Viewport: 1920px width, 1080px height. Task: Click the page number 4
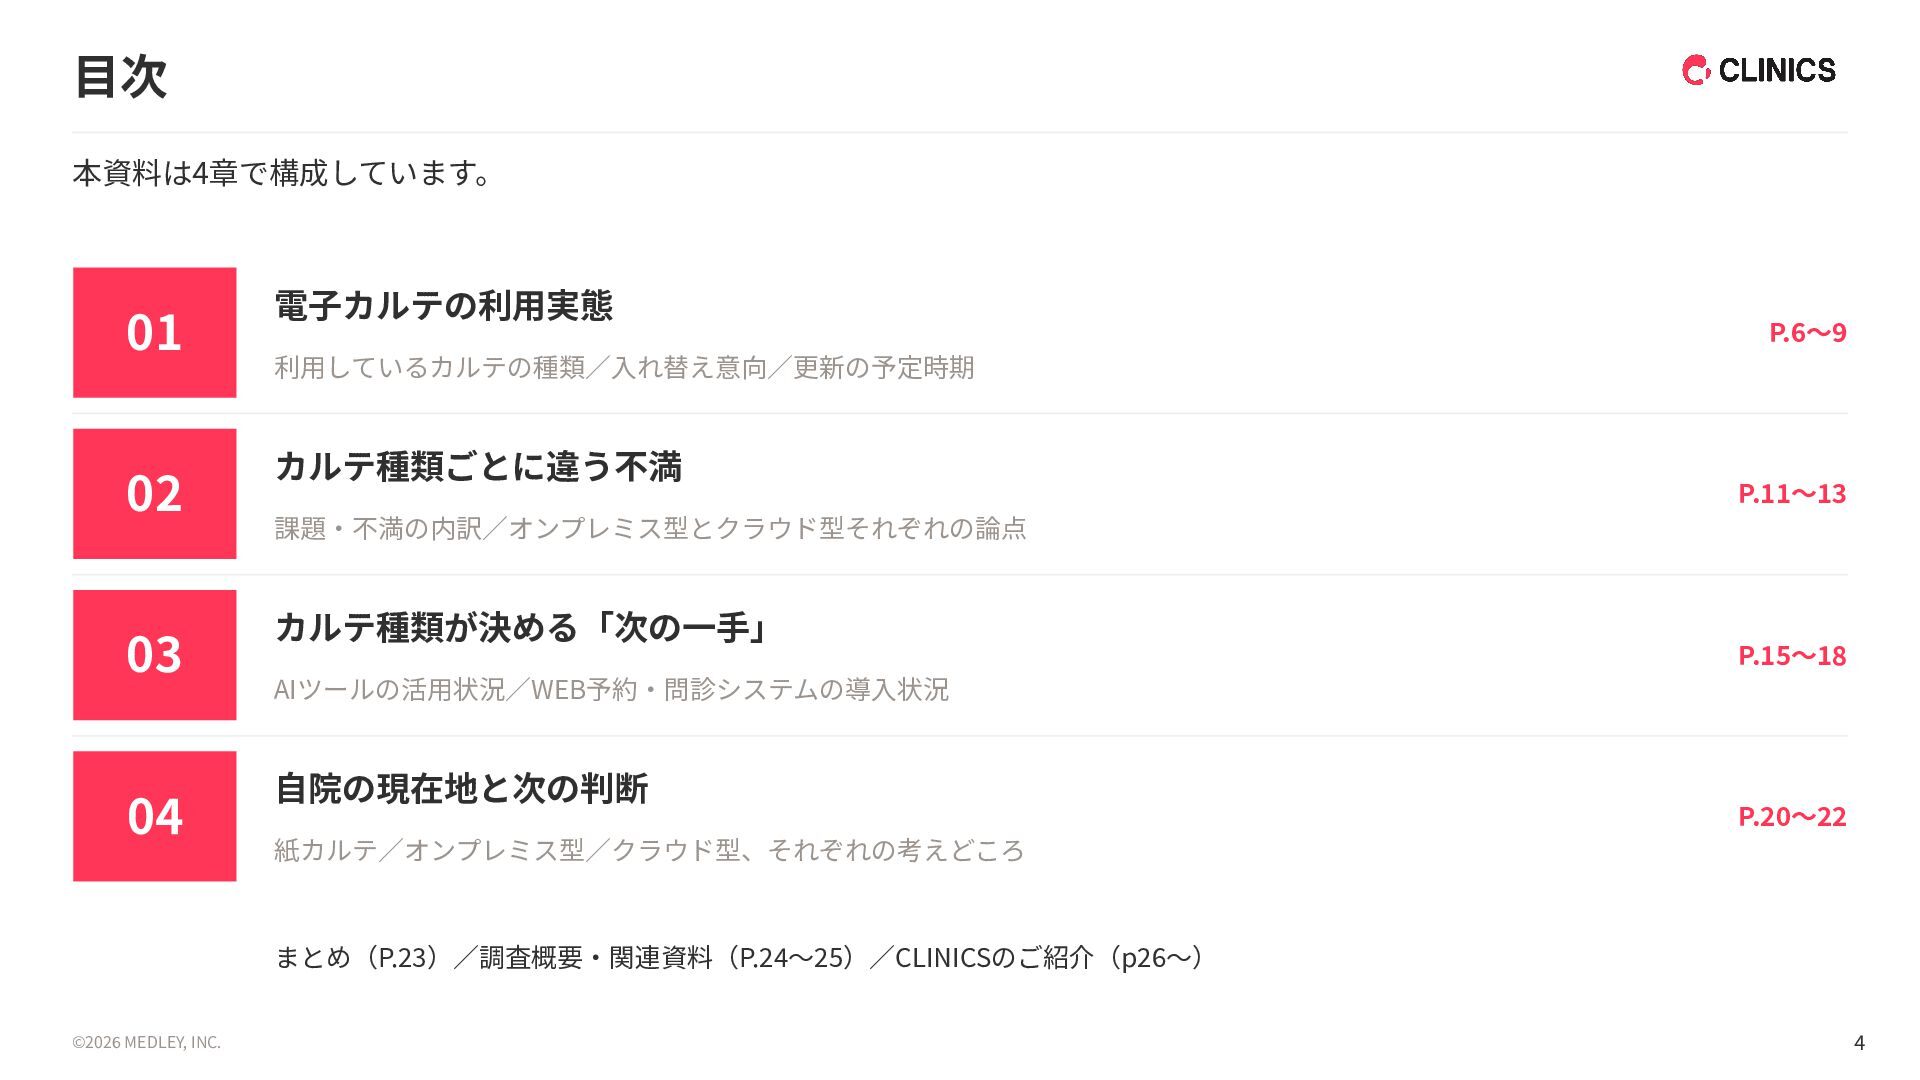click(x=1859, y=1042)
